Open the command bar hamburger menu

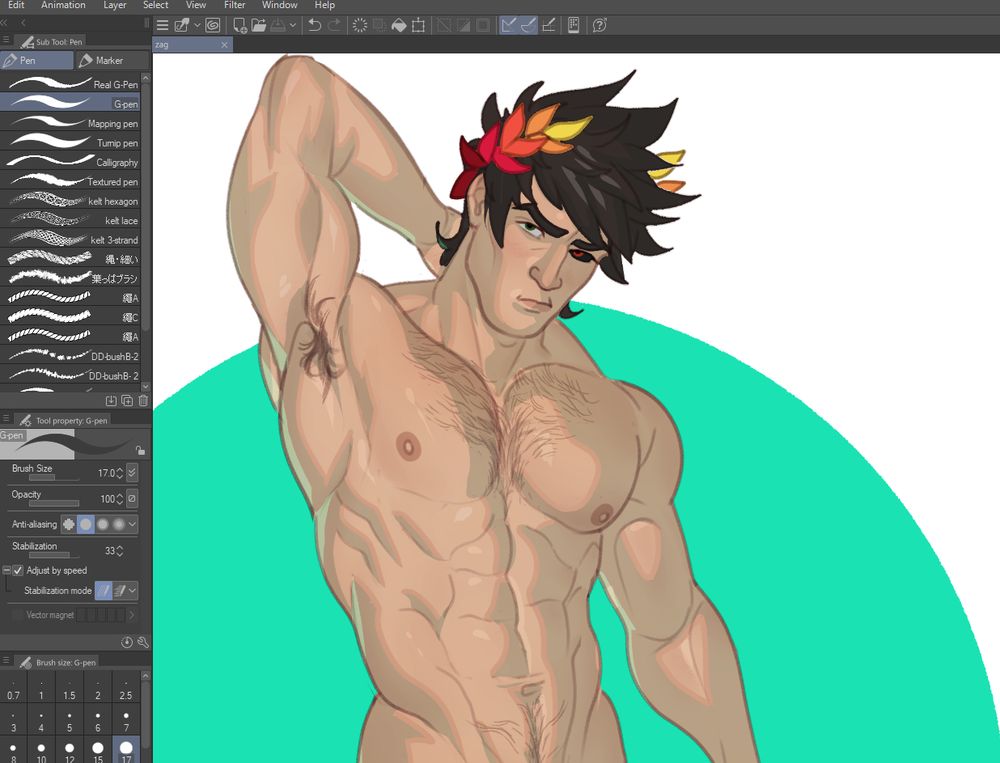tap(163, 26)
